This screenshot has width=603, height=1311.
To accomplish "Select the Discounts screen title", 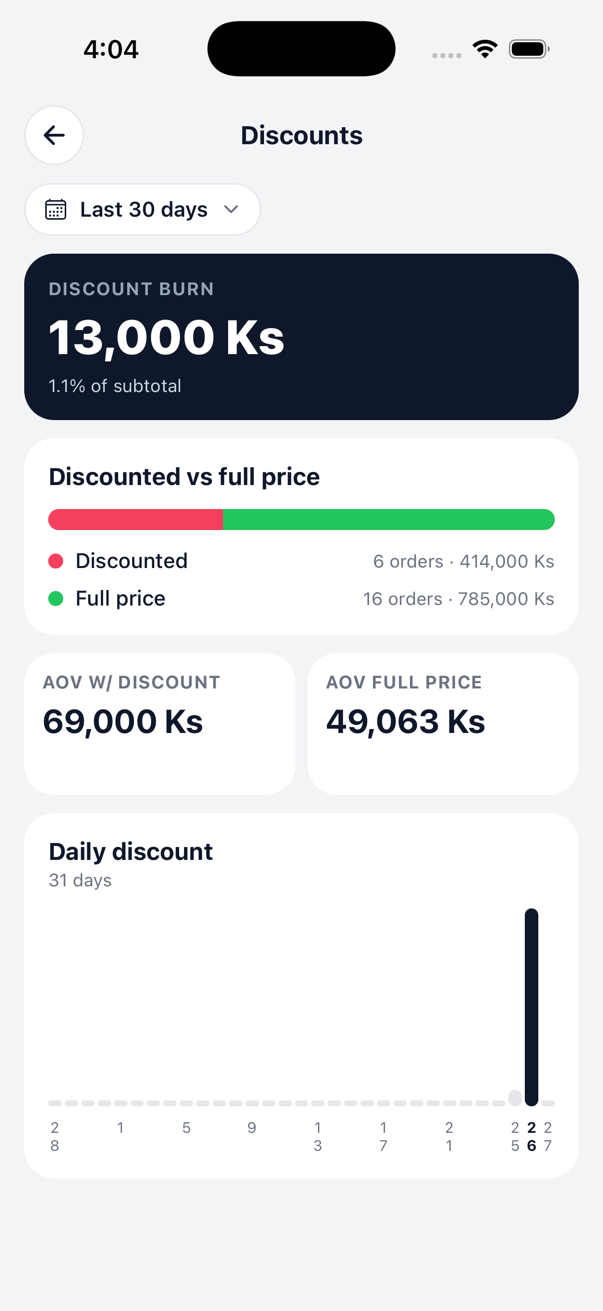I will 301,135.
